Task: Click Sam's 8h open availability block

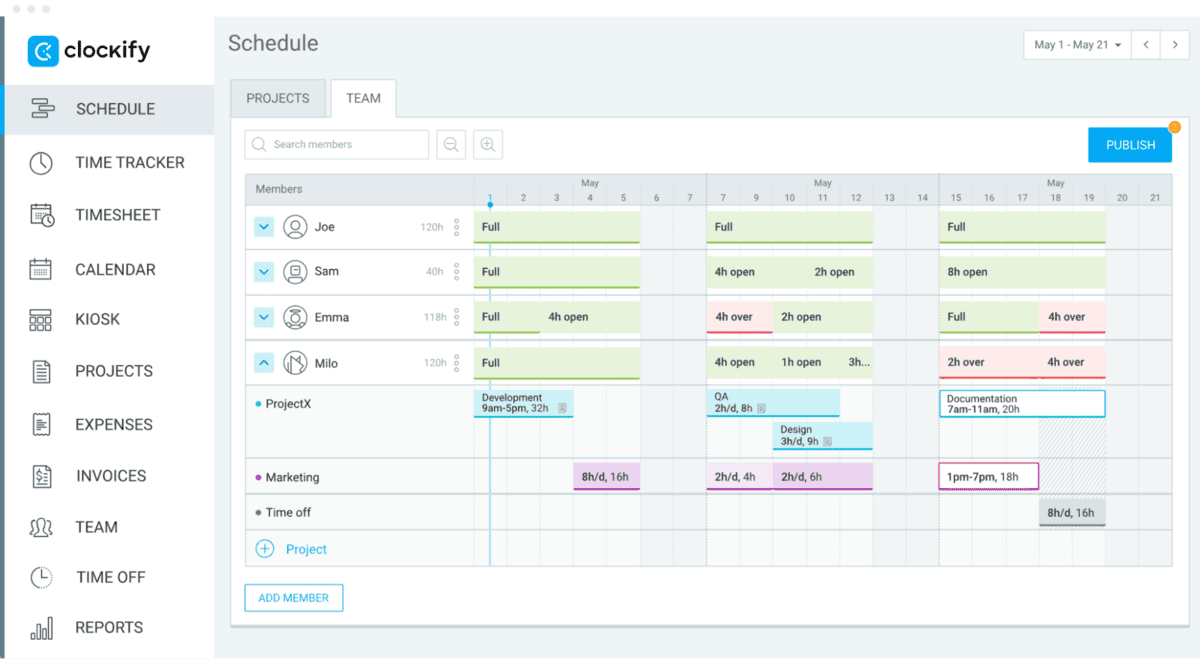Action: 1022,272
